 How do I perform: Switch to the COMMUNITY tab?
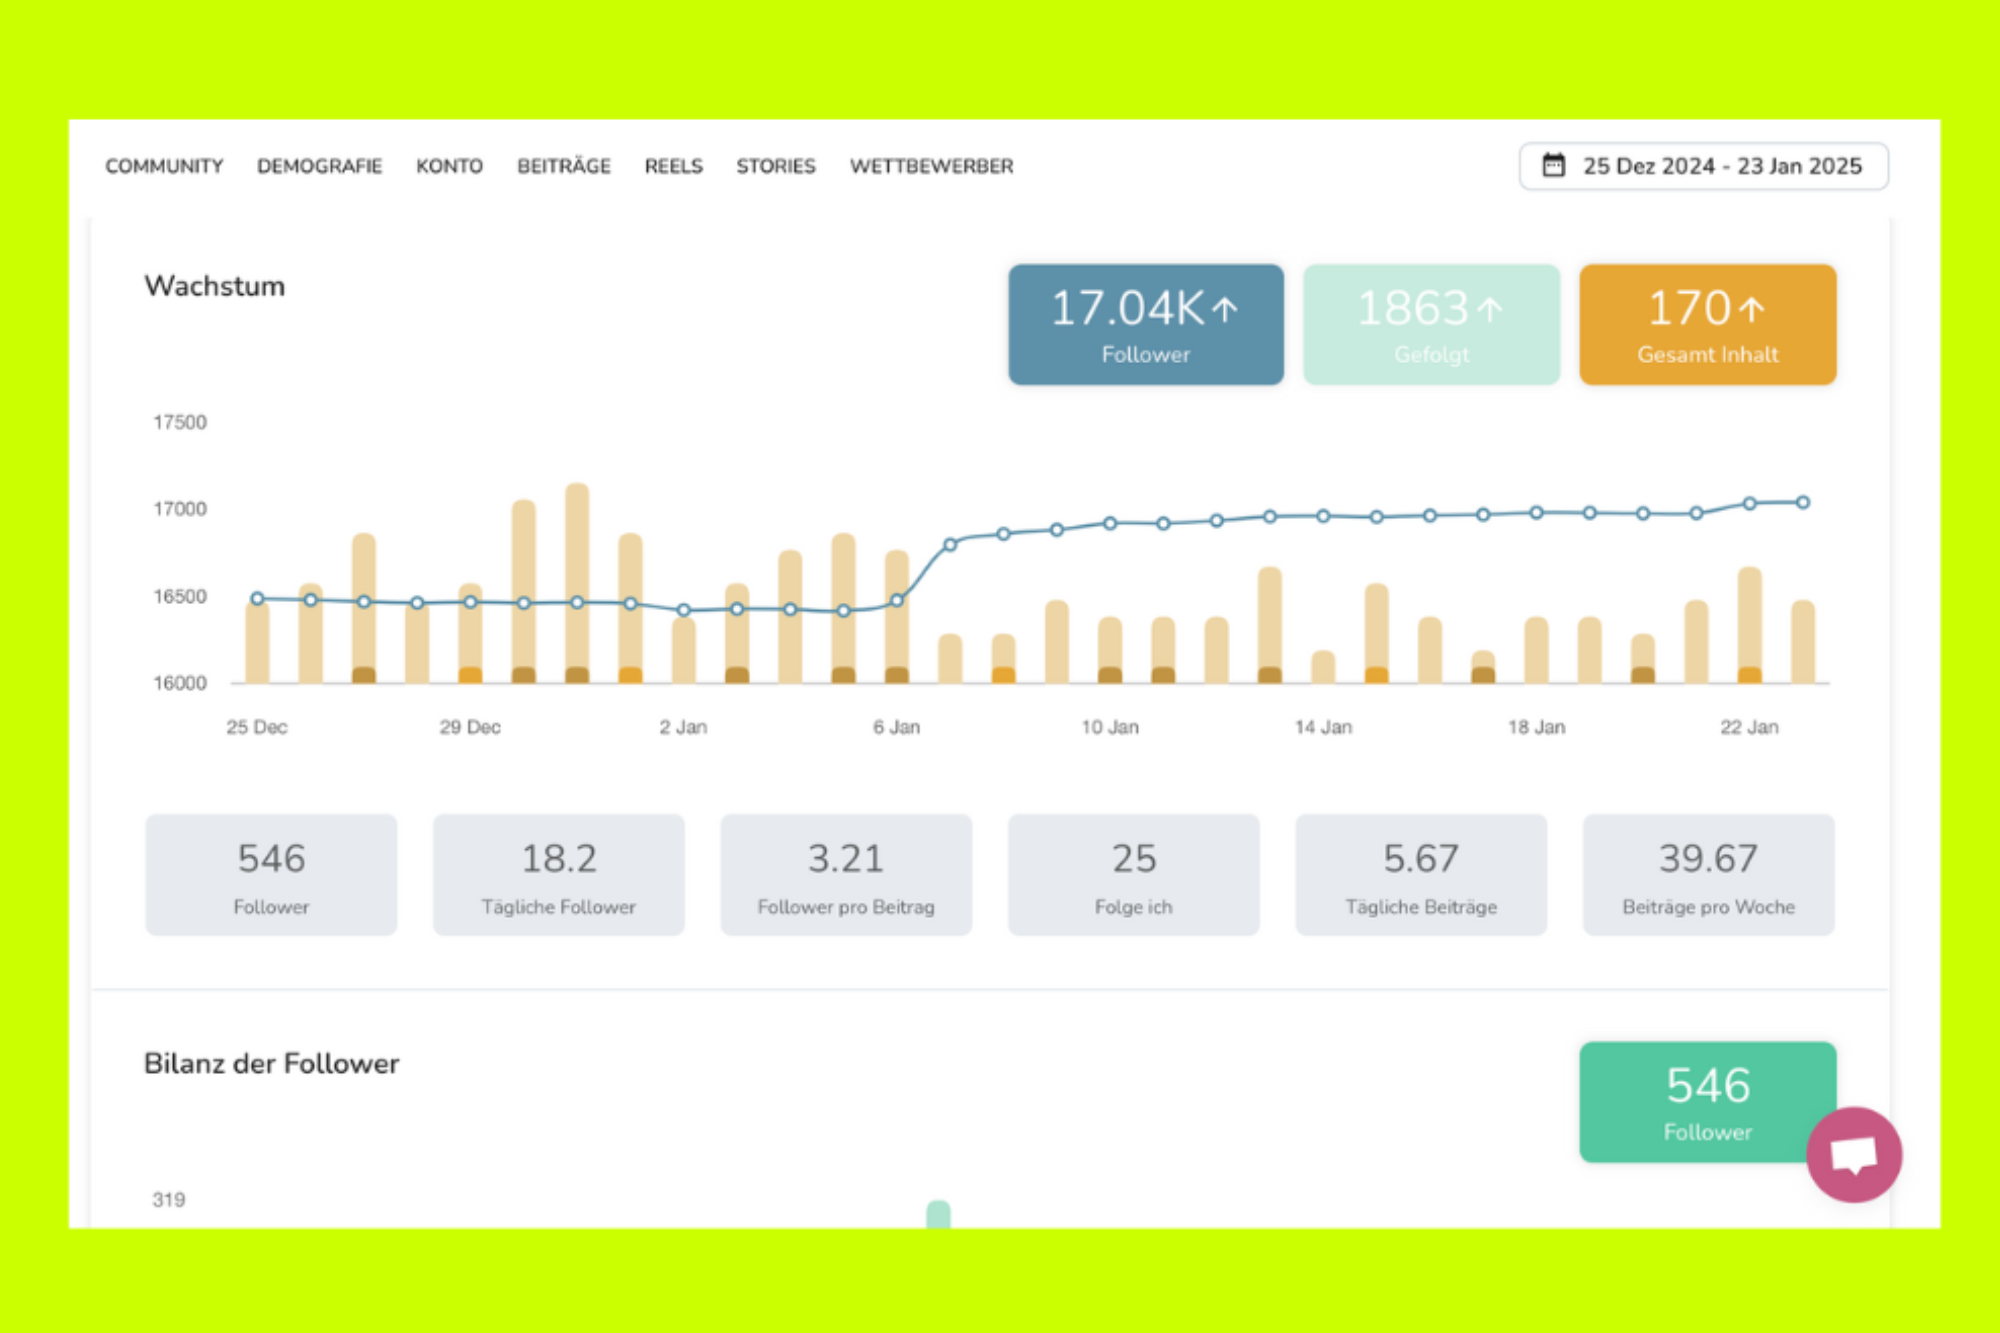164,166
